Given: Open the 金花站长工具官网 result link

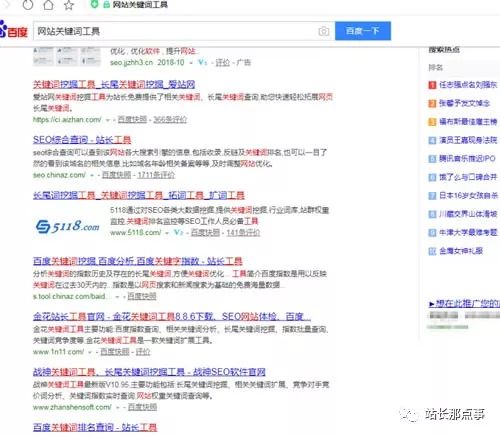Looking at the screenshot, I should coord(172,316).
